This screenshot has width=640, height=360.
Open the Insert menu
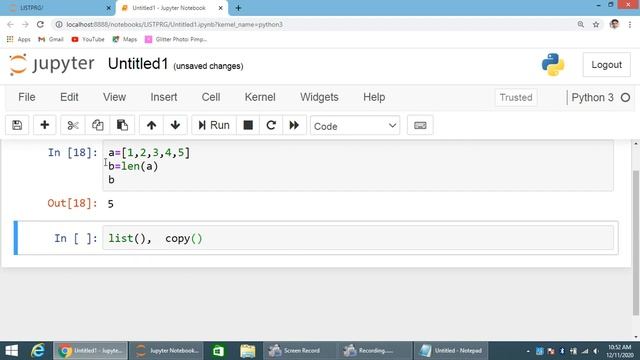tap(164, 97)
